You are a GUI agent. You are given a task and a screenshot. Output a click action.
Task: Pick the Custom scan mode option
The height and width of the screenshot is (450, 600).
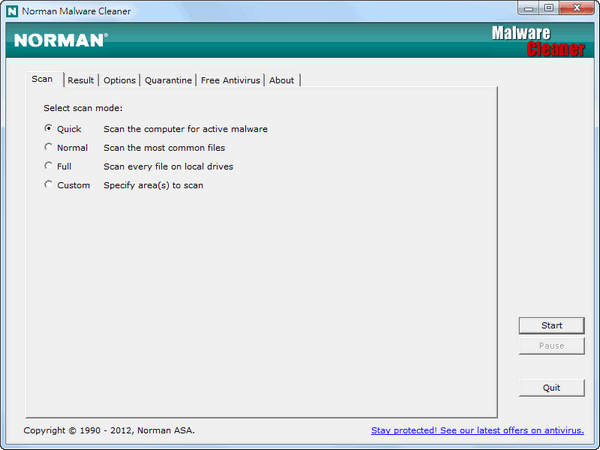point(48,184)
